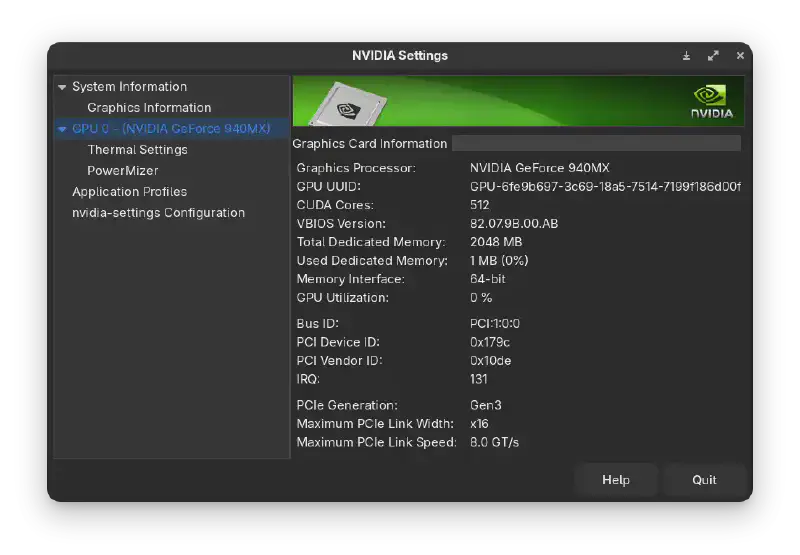Screen dimensions: 800x555
Task: Click the NVIDIA Settings window title
Action: click(x=400, y=56)
